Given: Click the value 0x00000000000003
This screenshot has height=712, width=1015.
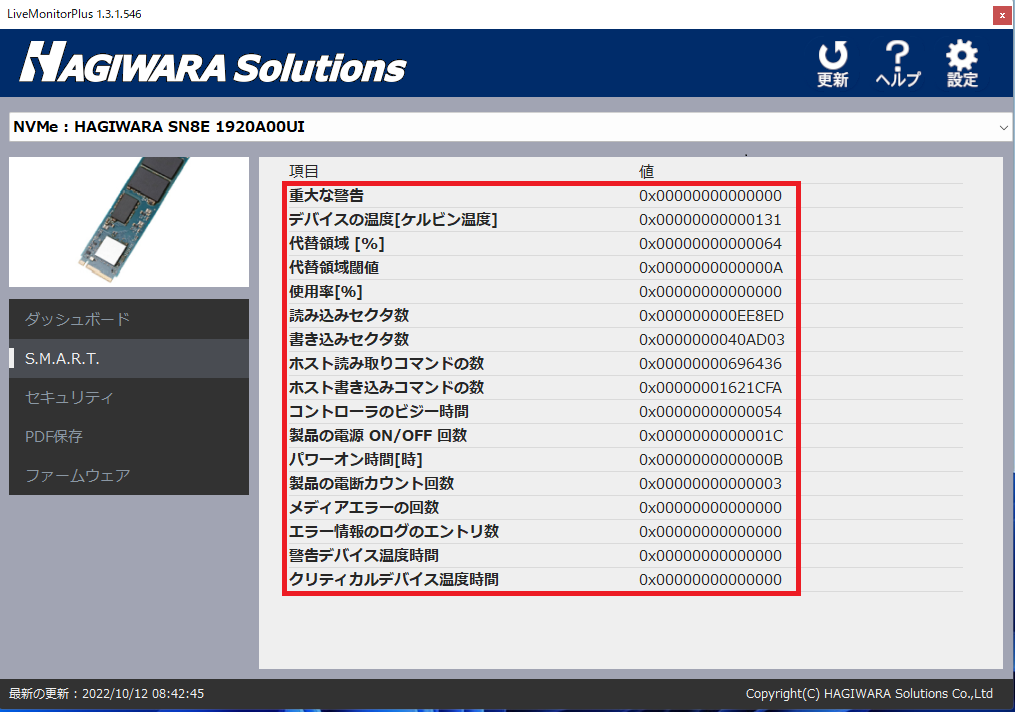Looking at the screenshot, I should 710,483.
